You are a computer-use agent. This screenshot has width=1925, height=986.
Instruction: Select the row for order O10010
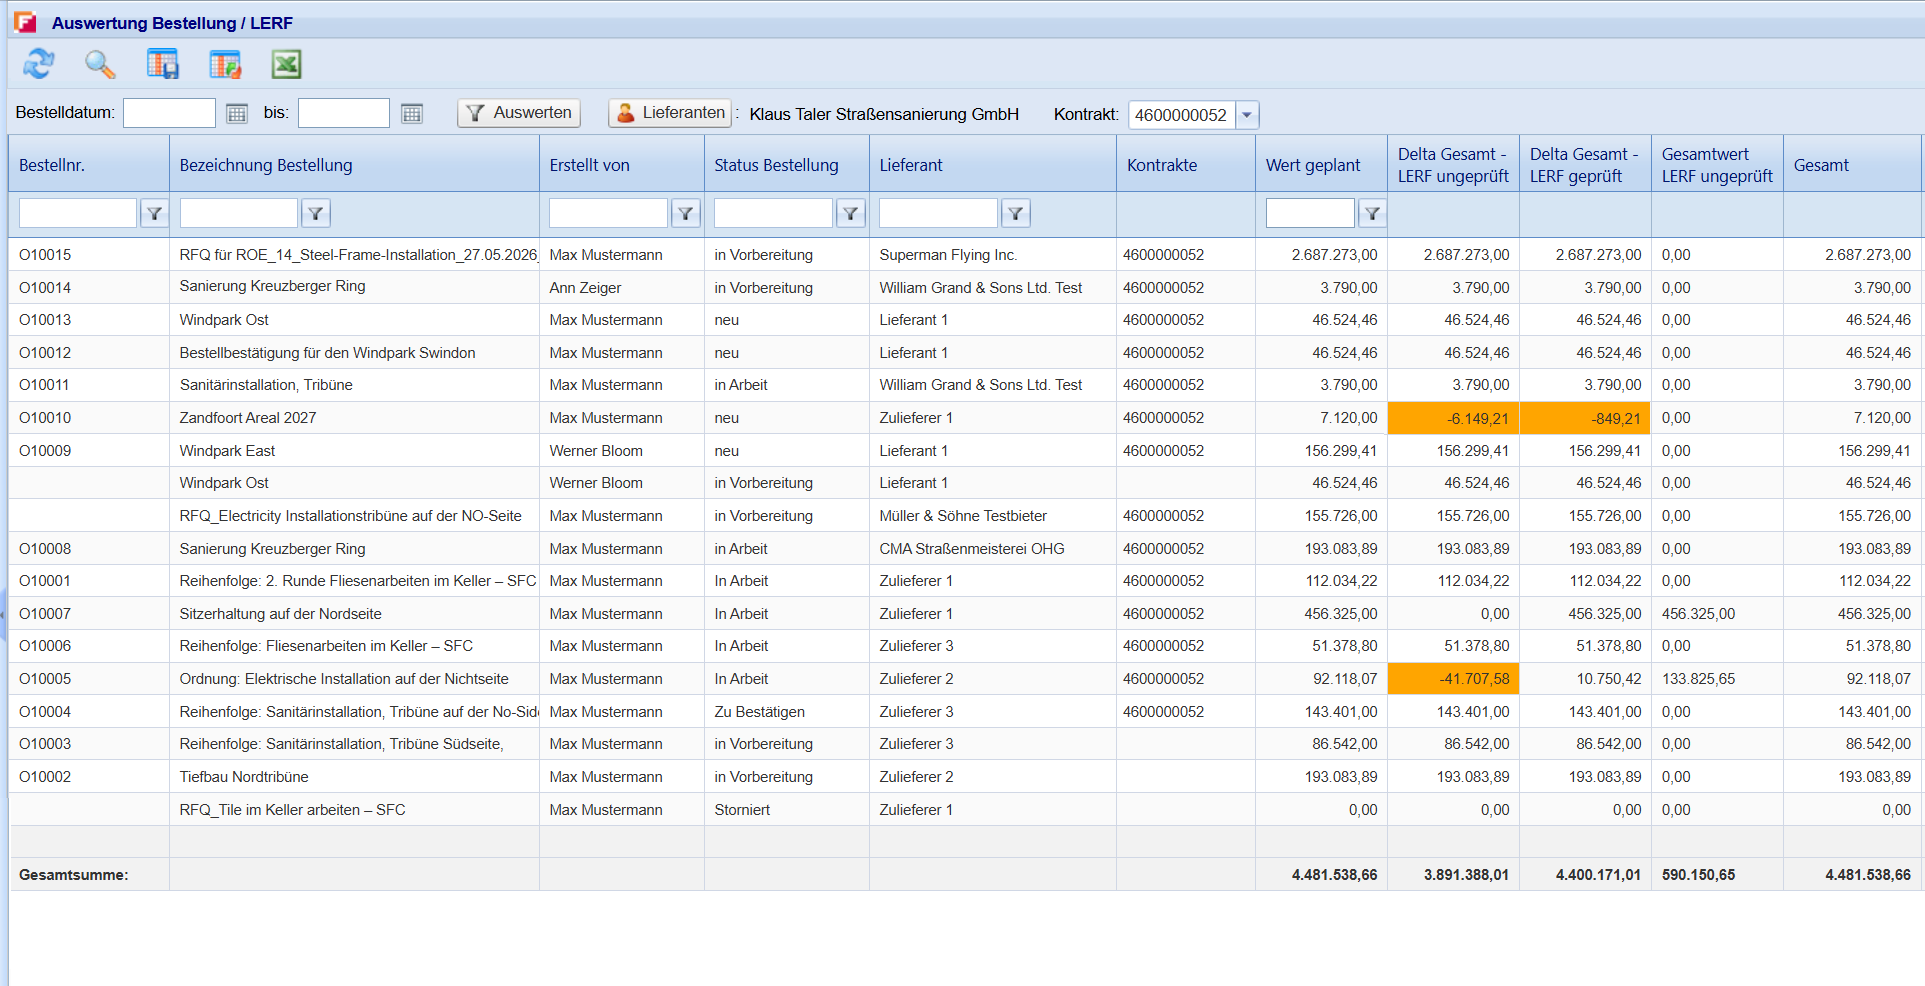(x=965, y=418)
